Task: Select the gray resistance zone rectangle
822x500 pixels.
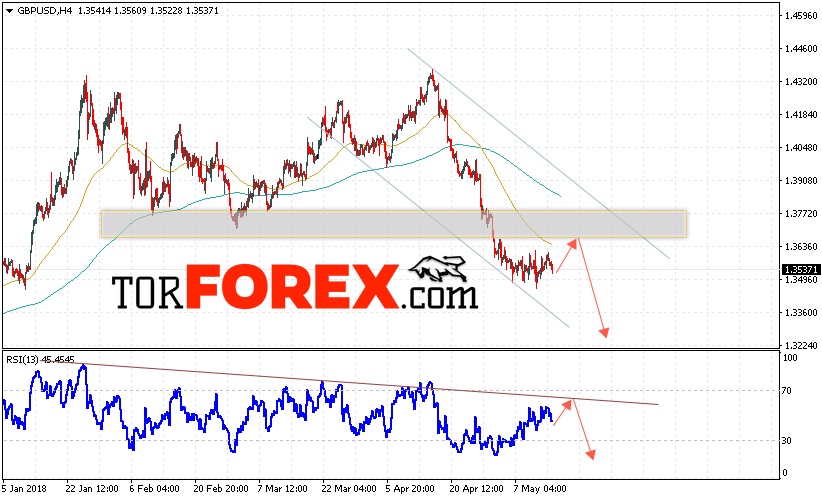Action: (394, 224)
